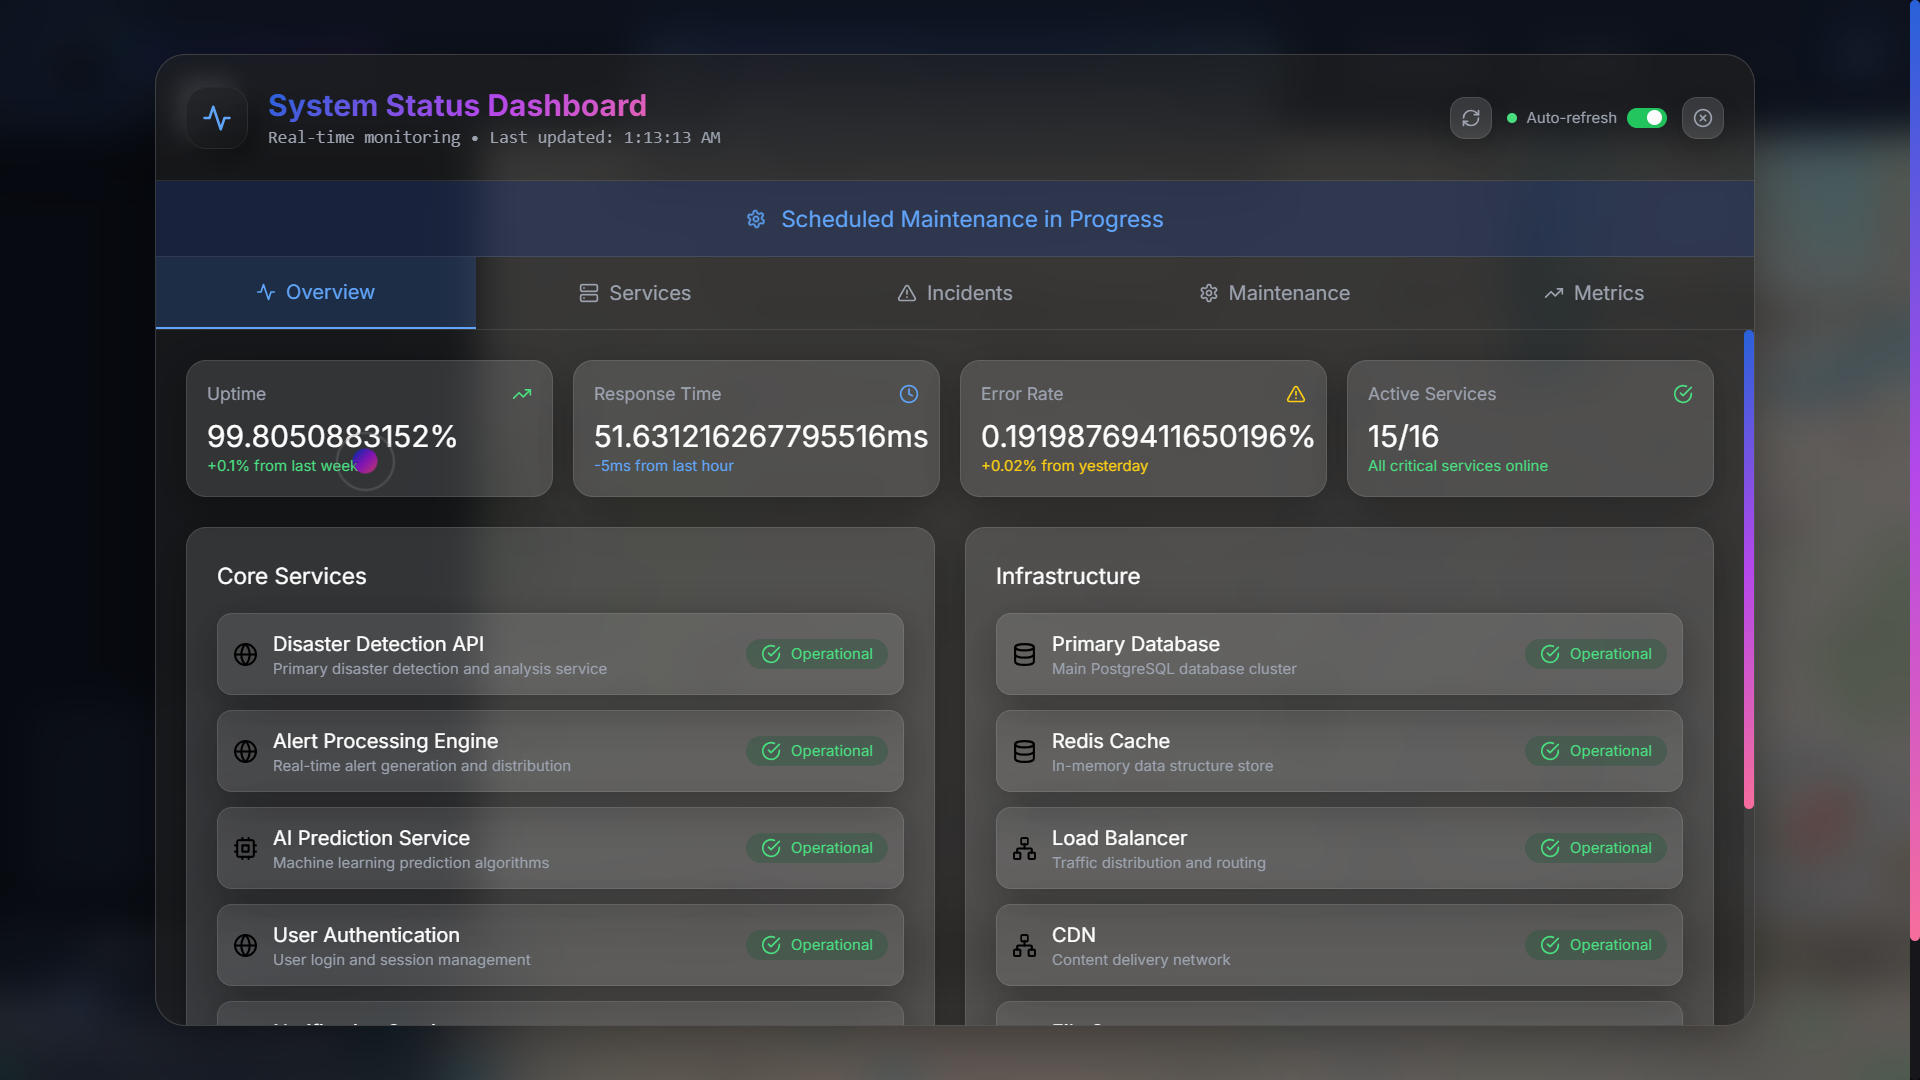Click Operational badge for Primary Database
The height and width of the screenshot is (1080, 1920).
click(x=1596, y=654)
